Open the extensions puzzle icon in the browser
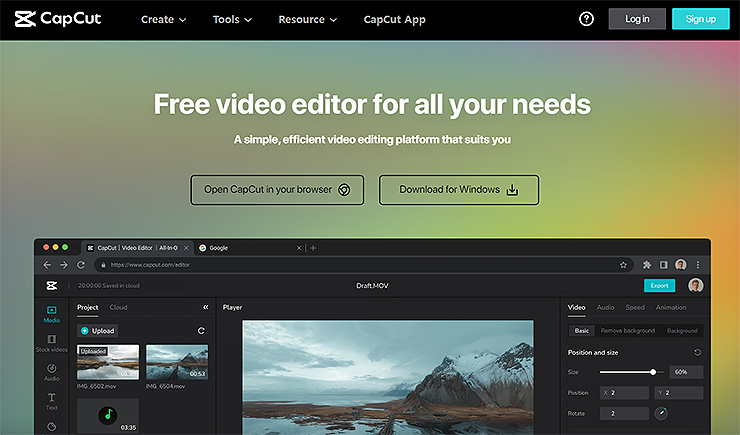 (647, 265)
